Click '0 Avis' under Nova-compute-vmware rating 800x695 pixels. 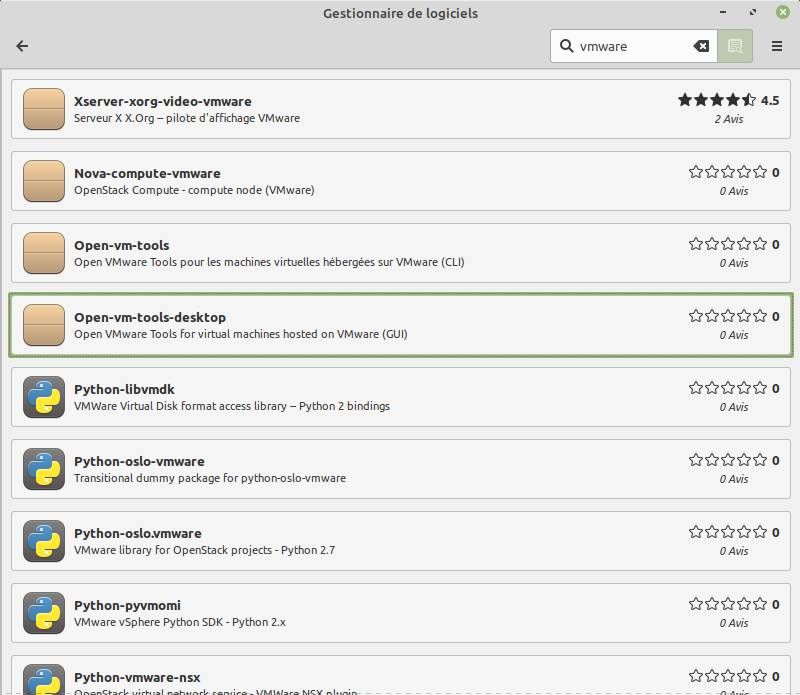click(x=734, y=191)
